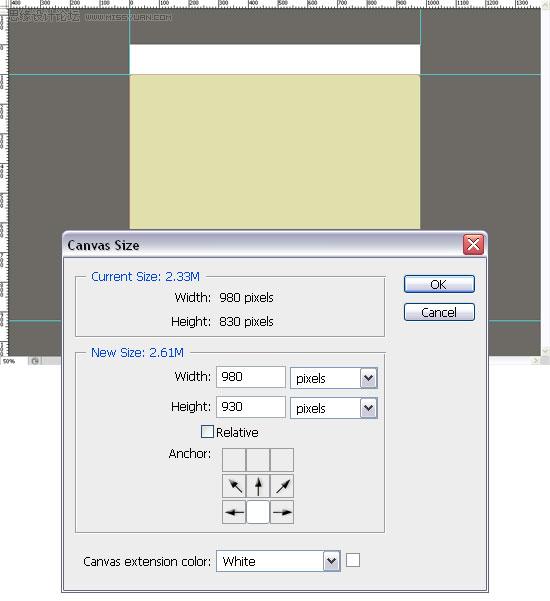Open the canvas extension color swatch
Image resolution: width=550 pixels, height=601 pixels.
pos(353,560)
